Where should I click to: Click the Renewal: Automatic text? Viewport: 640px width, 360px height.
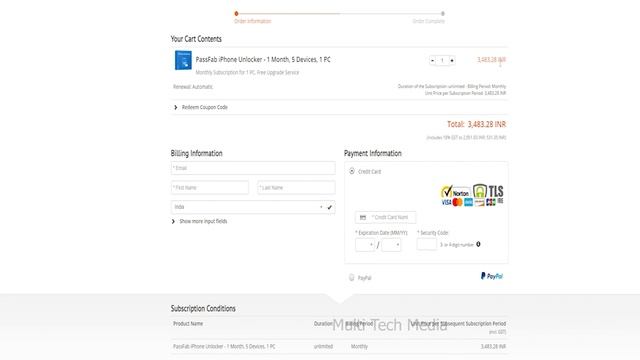[193, 87]
